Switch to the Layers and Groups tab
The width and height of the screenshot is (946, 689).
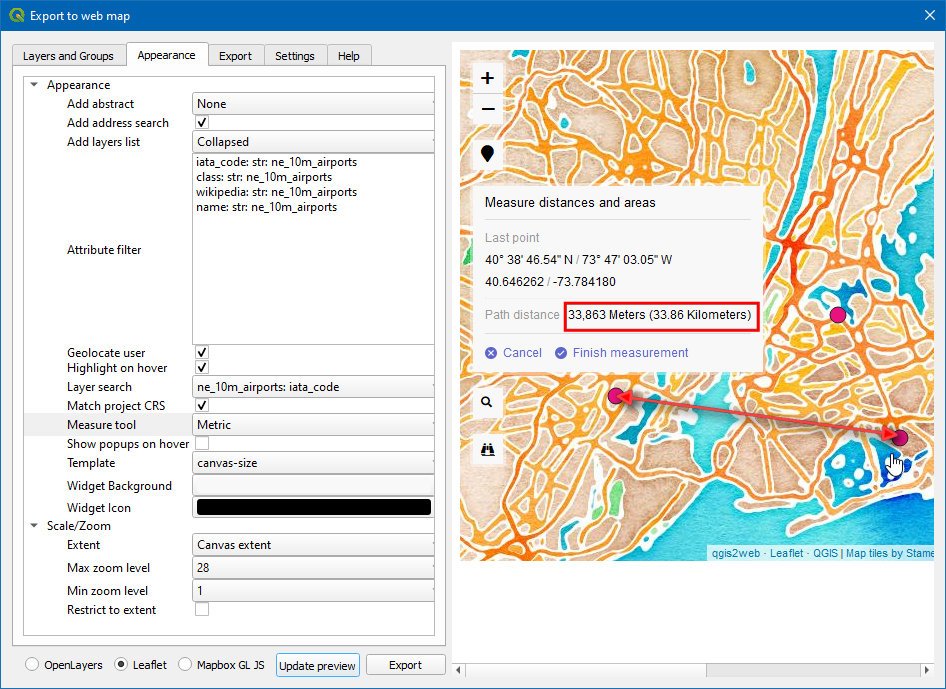click(x=68, y=56)
